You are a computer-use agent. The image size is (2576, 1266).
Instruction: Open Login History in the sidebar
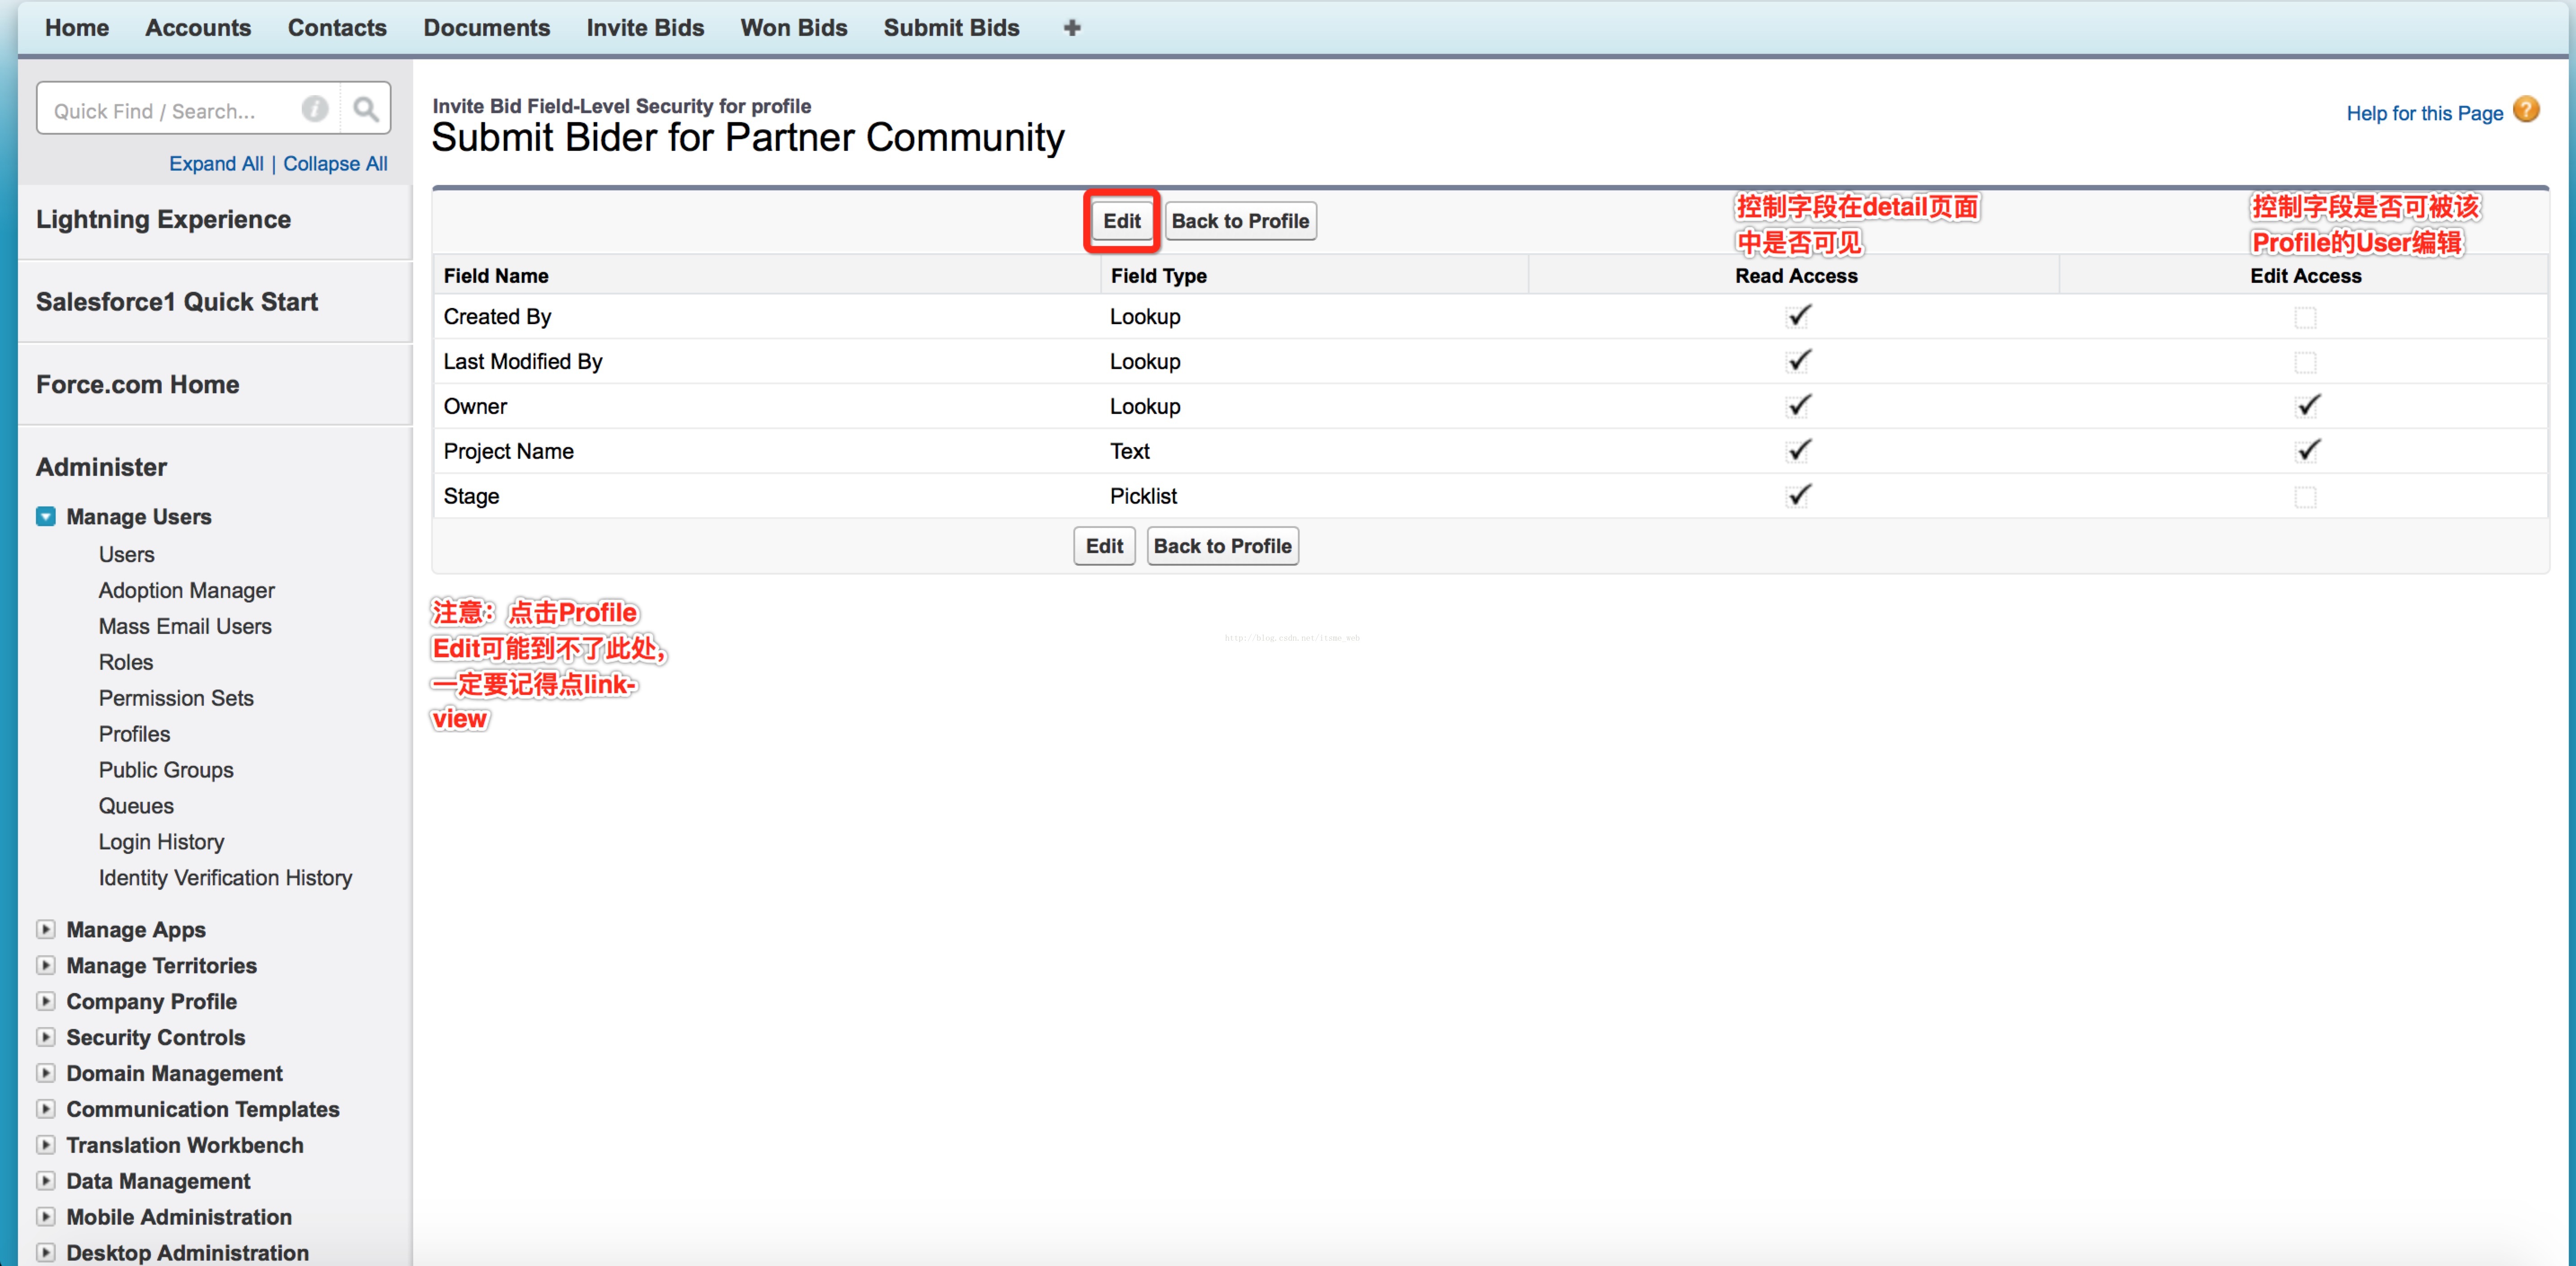click(161, 842)
